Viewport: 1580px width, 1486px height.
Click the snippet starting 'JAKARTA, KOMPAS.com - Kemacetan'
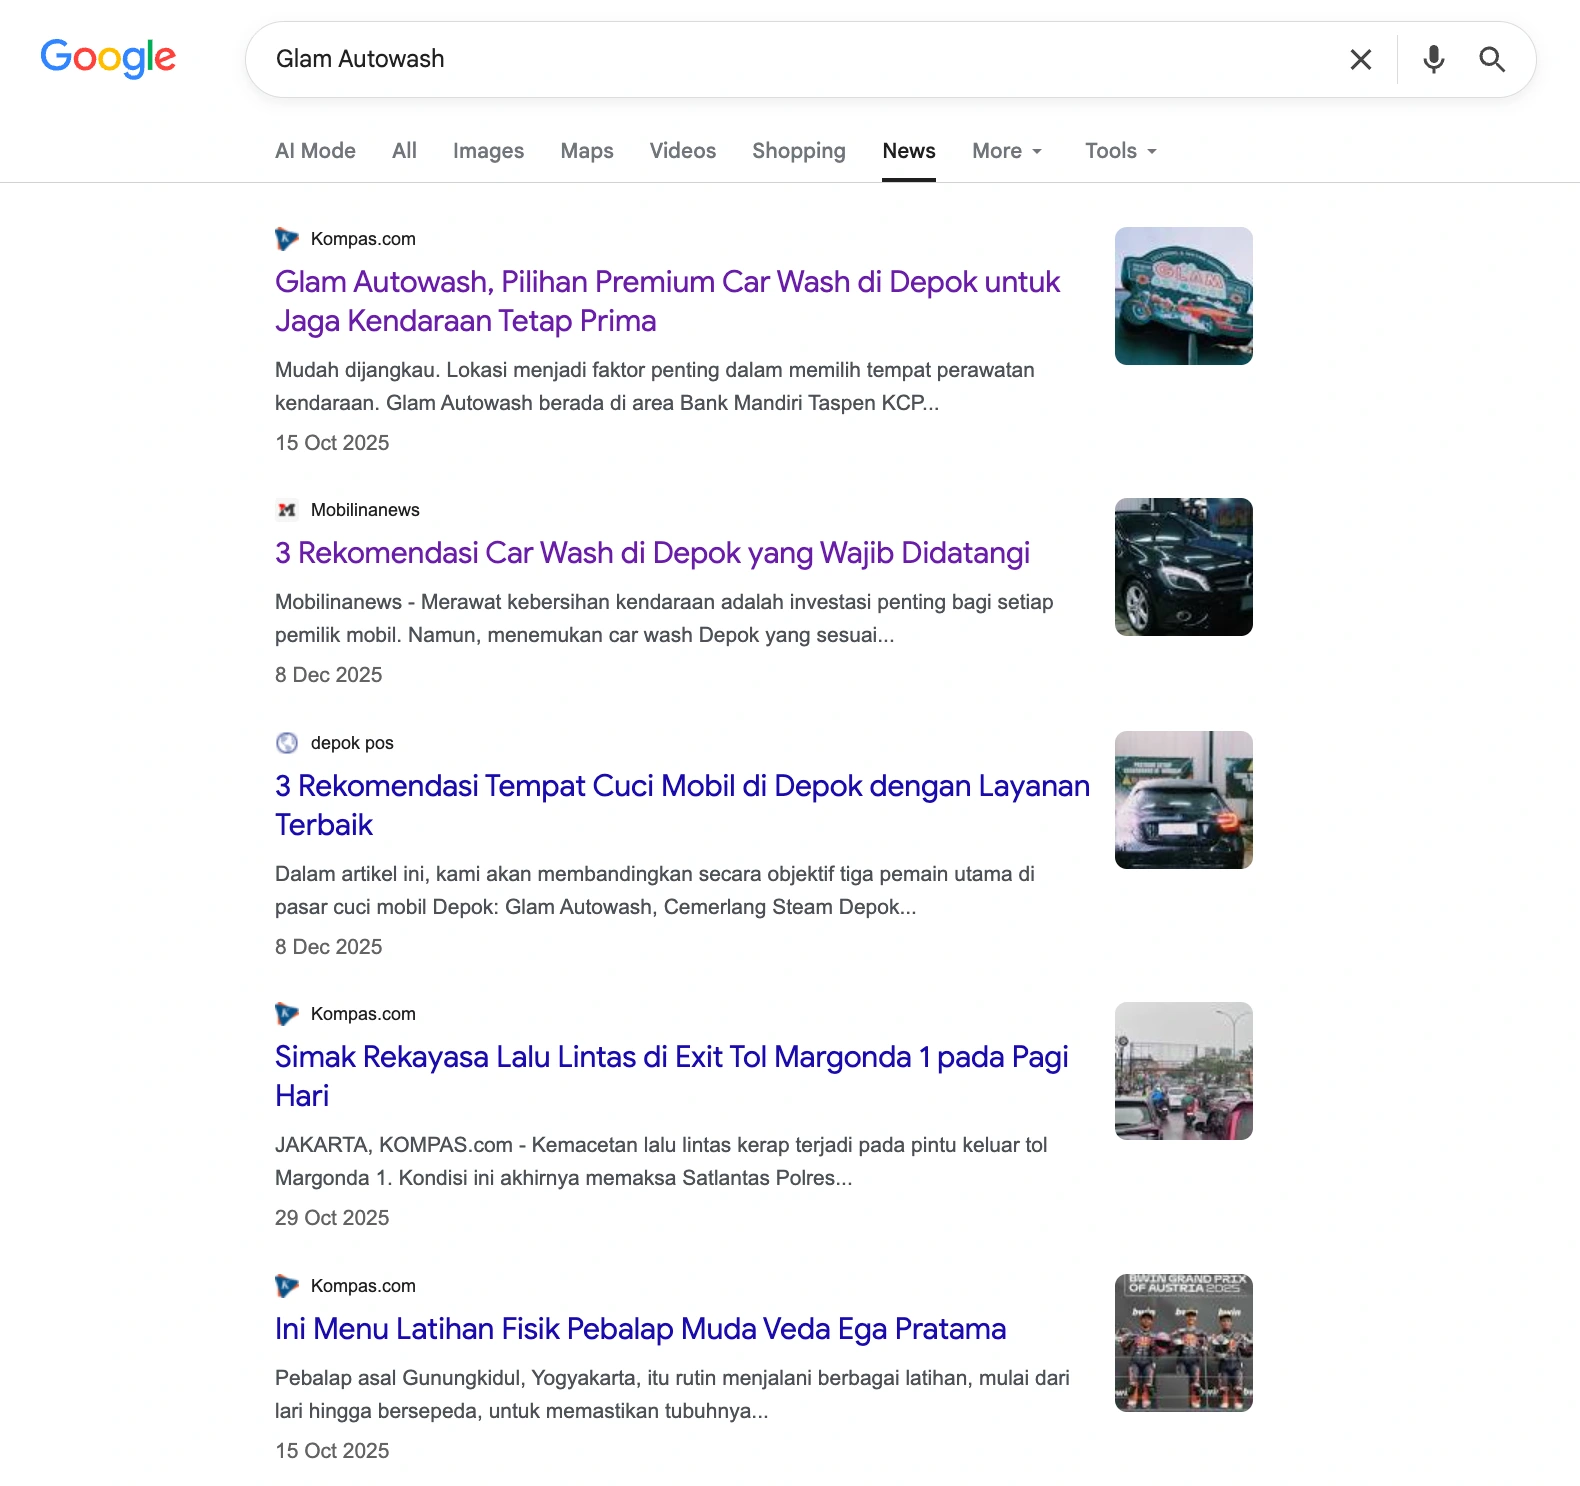point(661,1161)
